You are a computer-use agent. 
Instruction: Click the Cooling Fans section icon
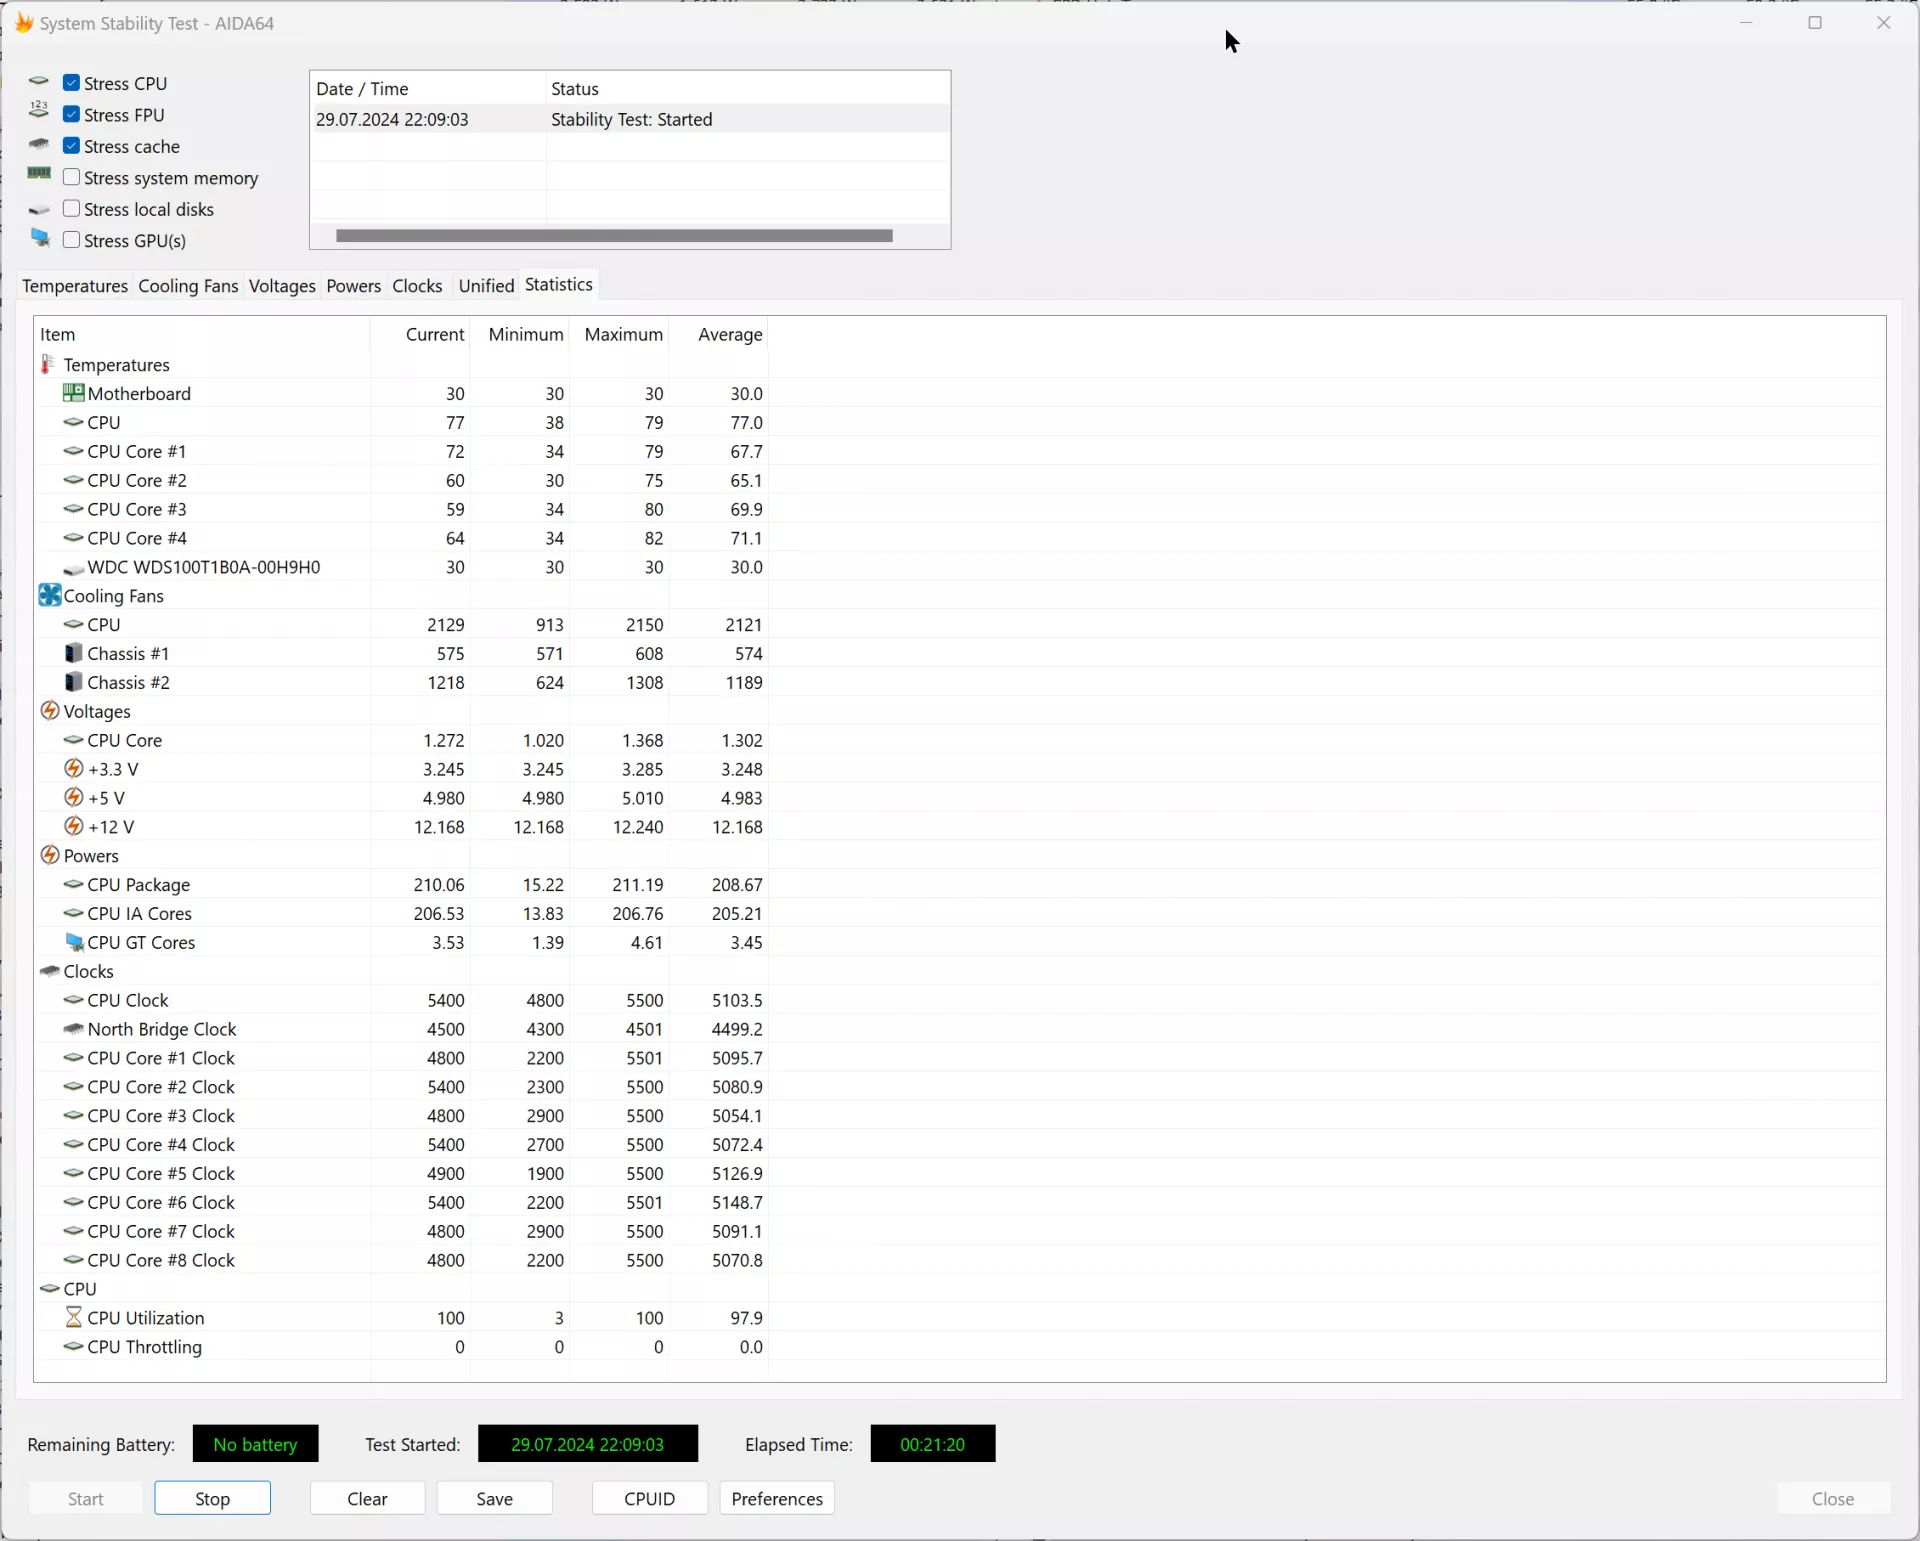[49, 594]
